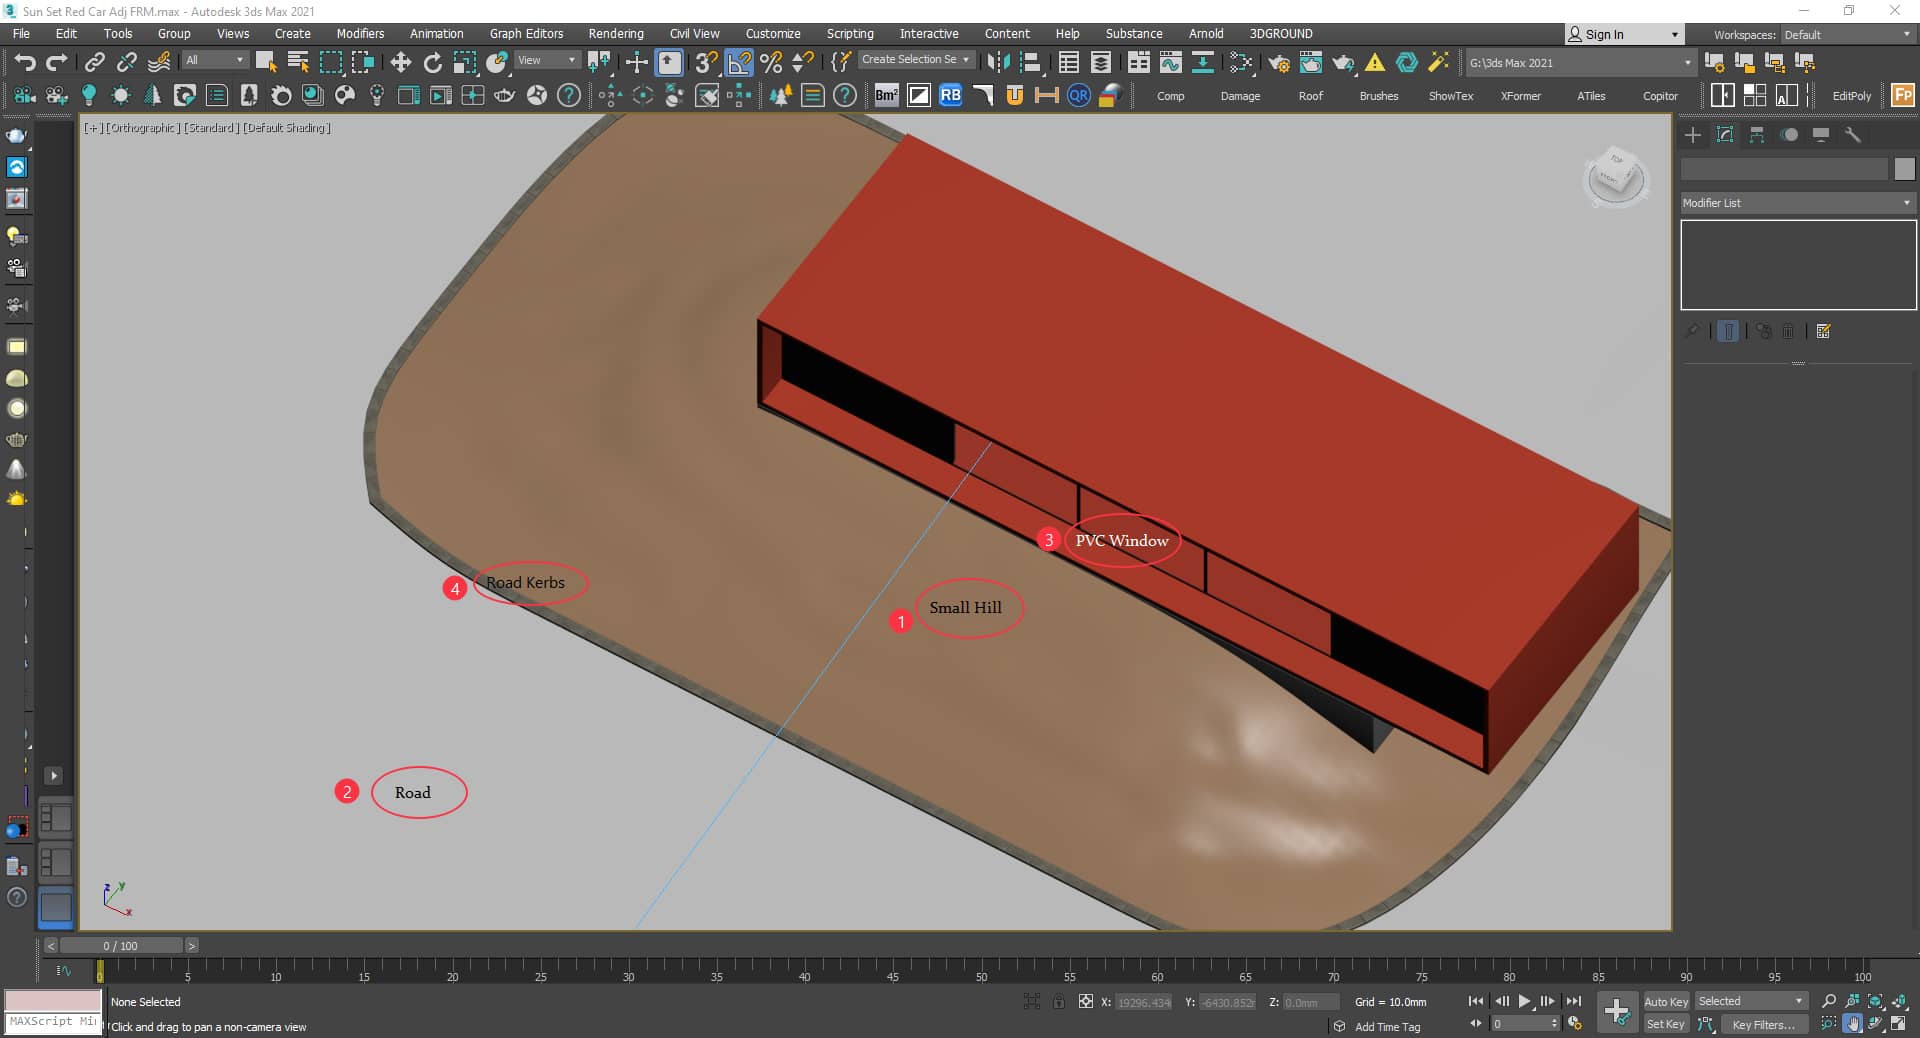Viewport: 1920px width, 1038px height.
Task: Toggle the Angle Snap button
Action: [738, 63]
